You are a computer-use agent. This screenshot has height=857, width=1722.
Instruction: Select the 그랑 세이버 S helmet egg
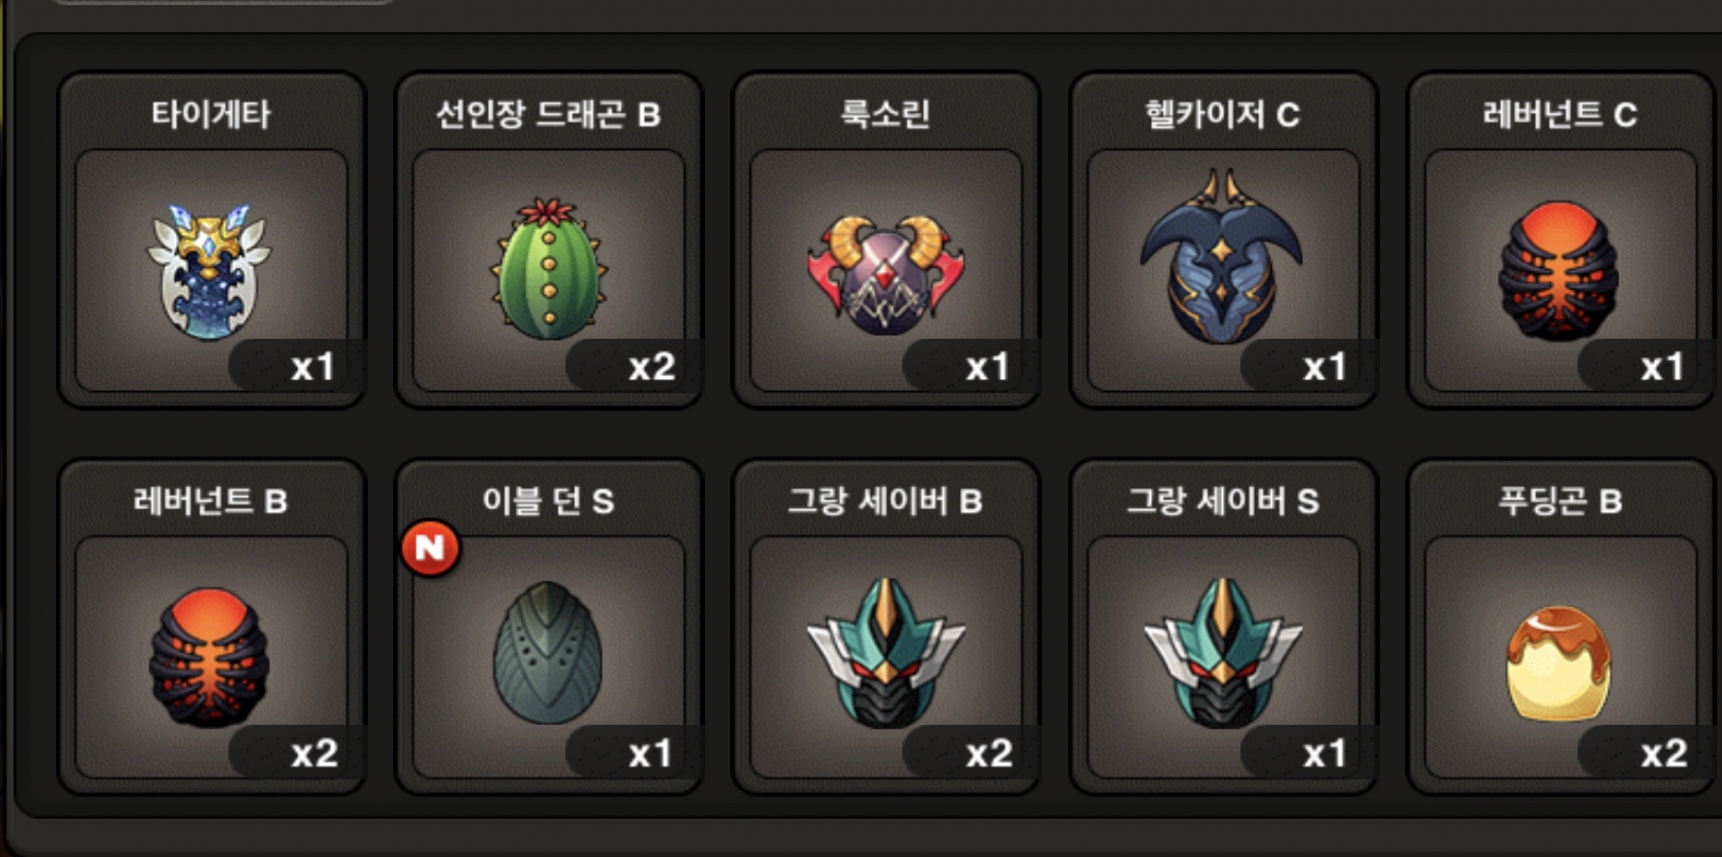[x=1222, y=652]
